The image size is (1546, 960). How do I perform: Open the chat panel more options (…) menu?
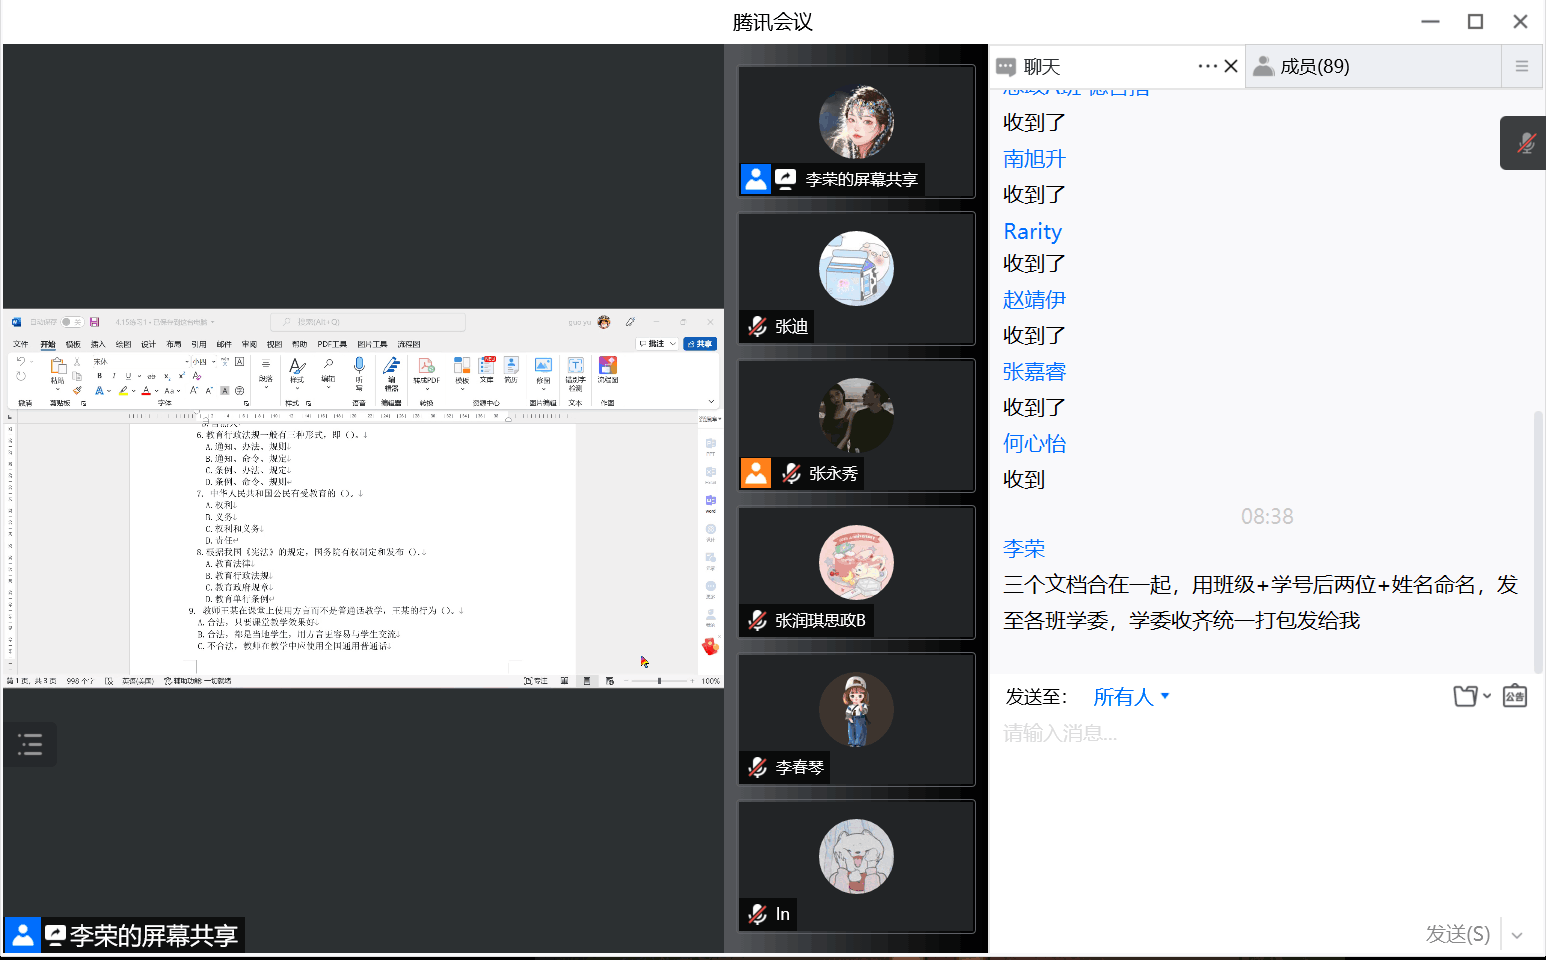(x=1207, y=66)
